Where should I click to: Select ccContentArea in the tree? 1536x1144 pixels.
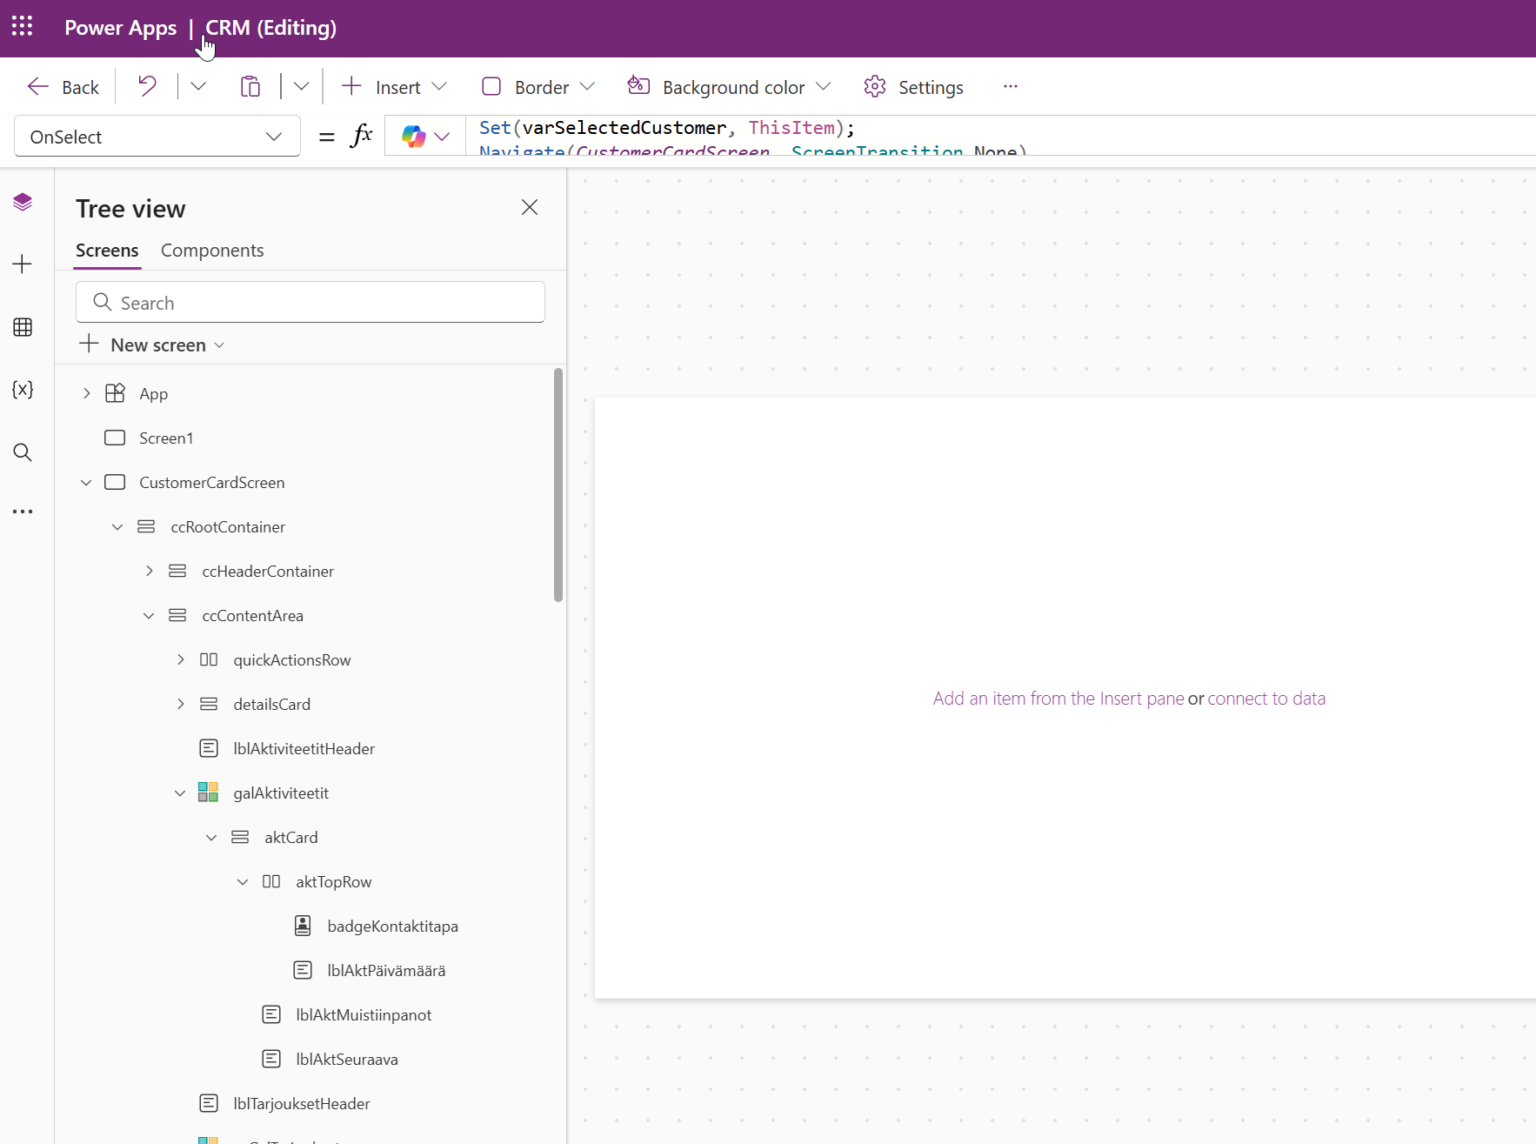point(252,616)
